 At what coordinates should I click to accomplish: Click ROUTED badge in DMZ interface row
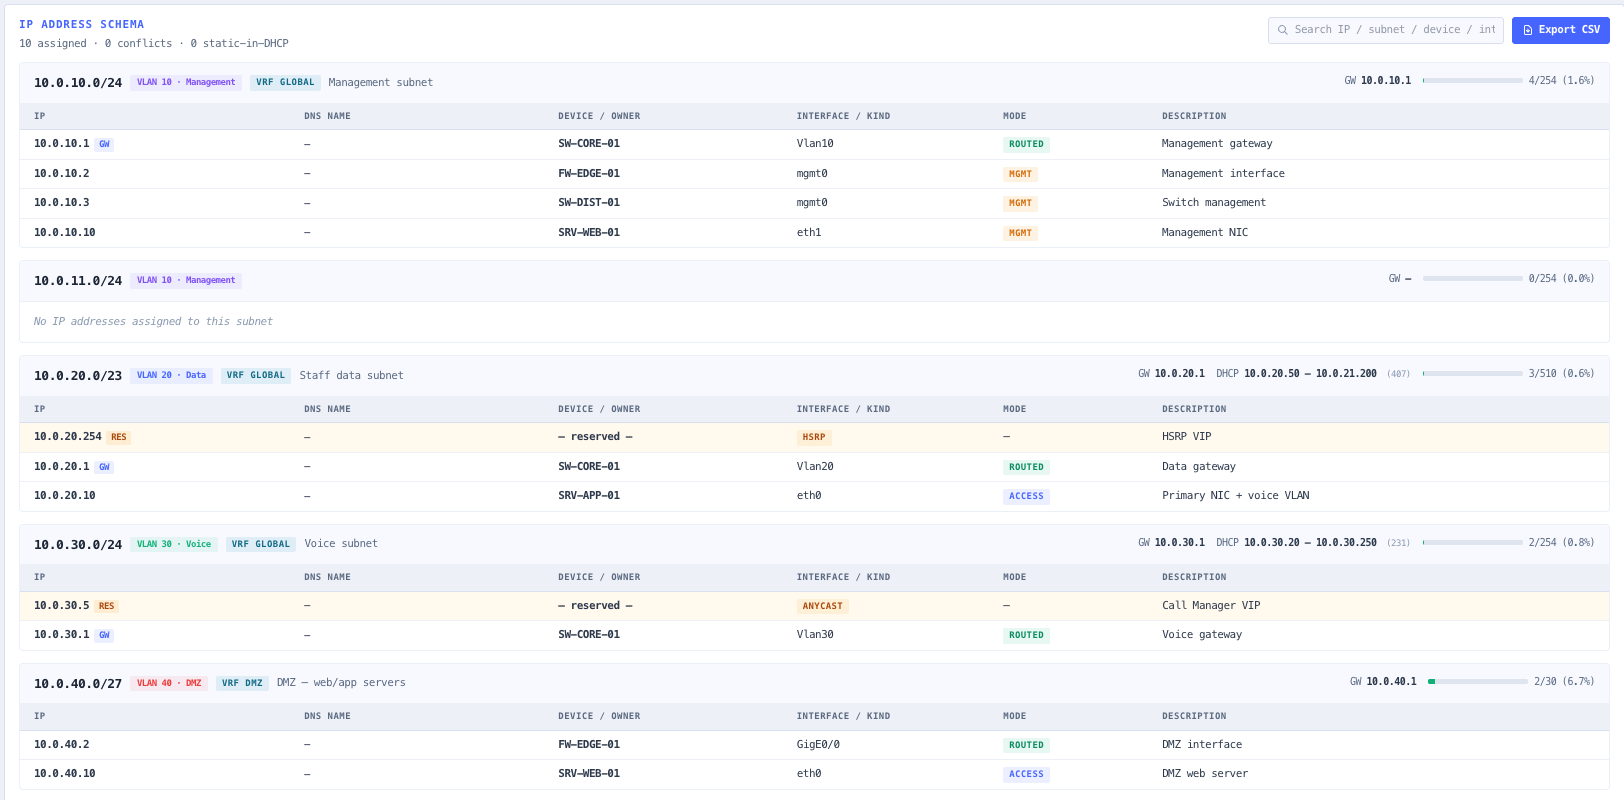click(x=1026, y=746)
